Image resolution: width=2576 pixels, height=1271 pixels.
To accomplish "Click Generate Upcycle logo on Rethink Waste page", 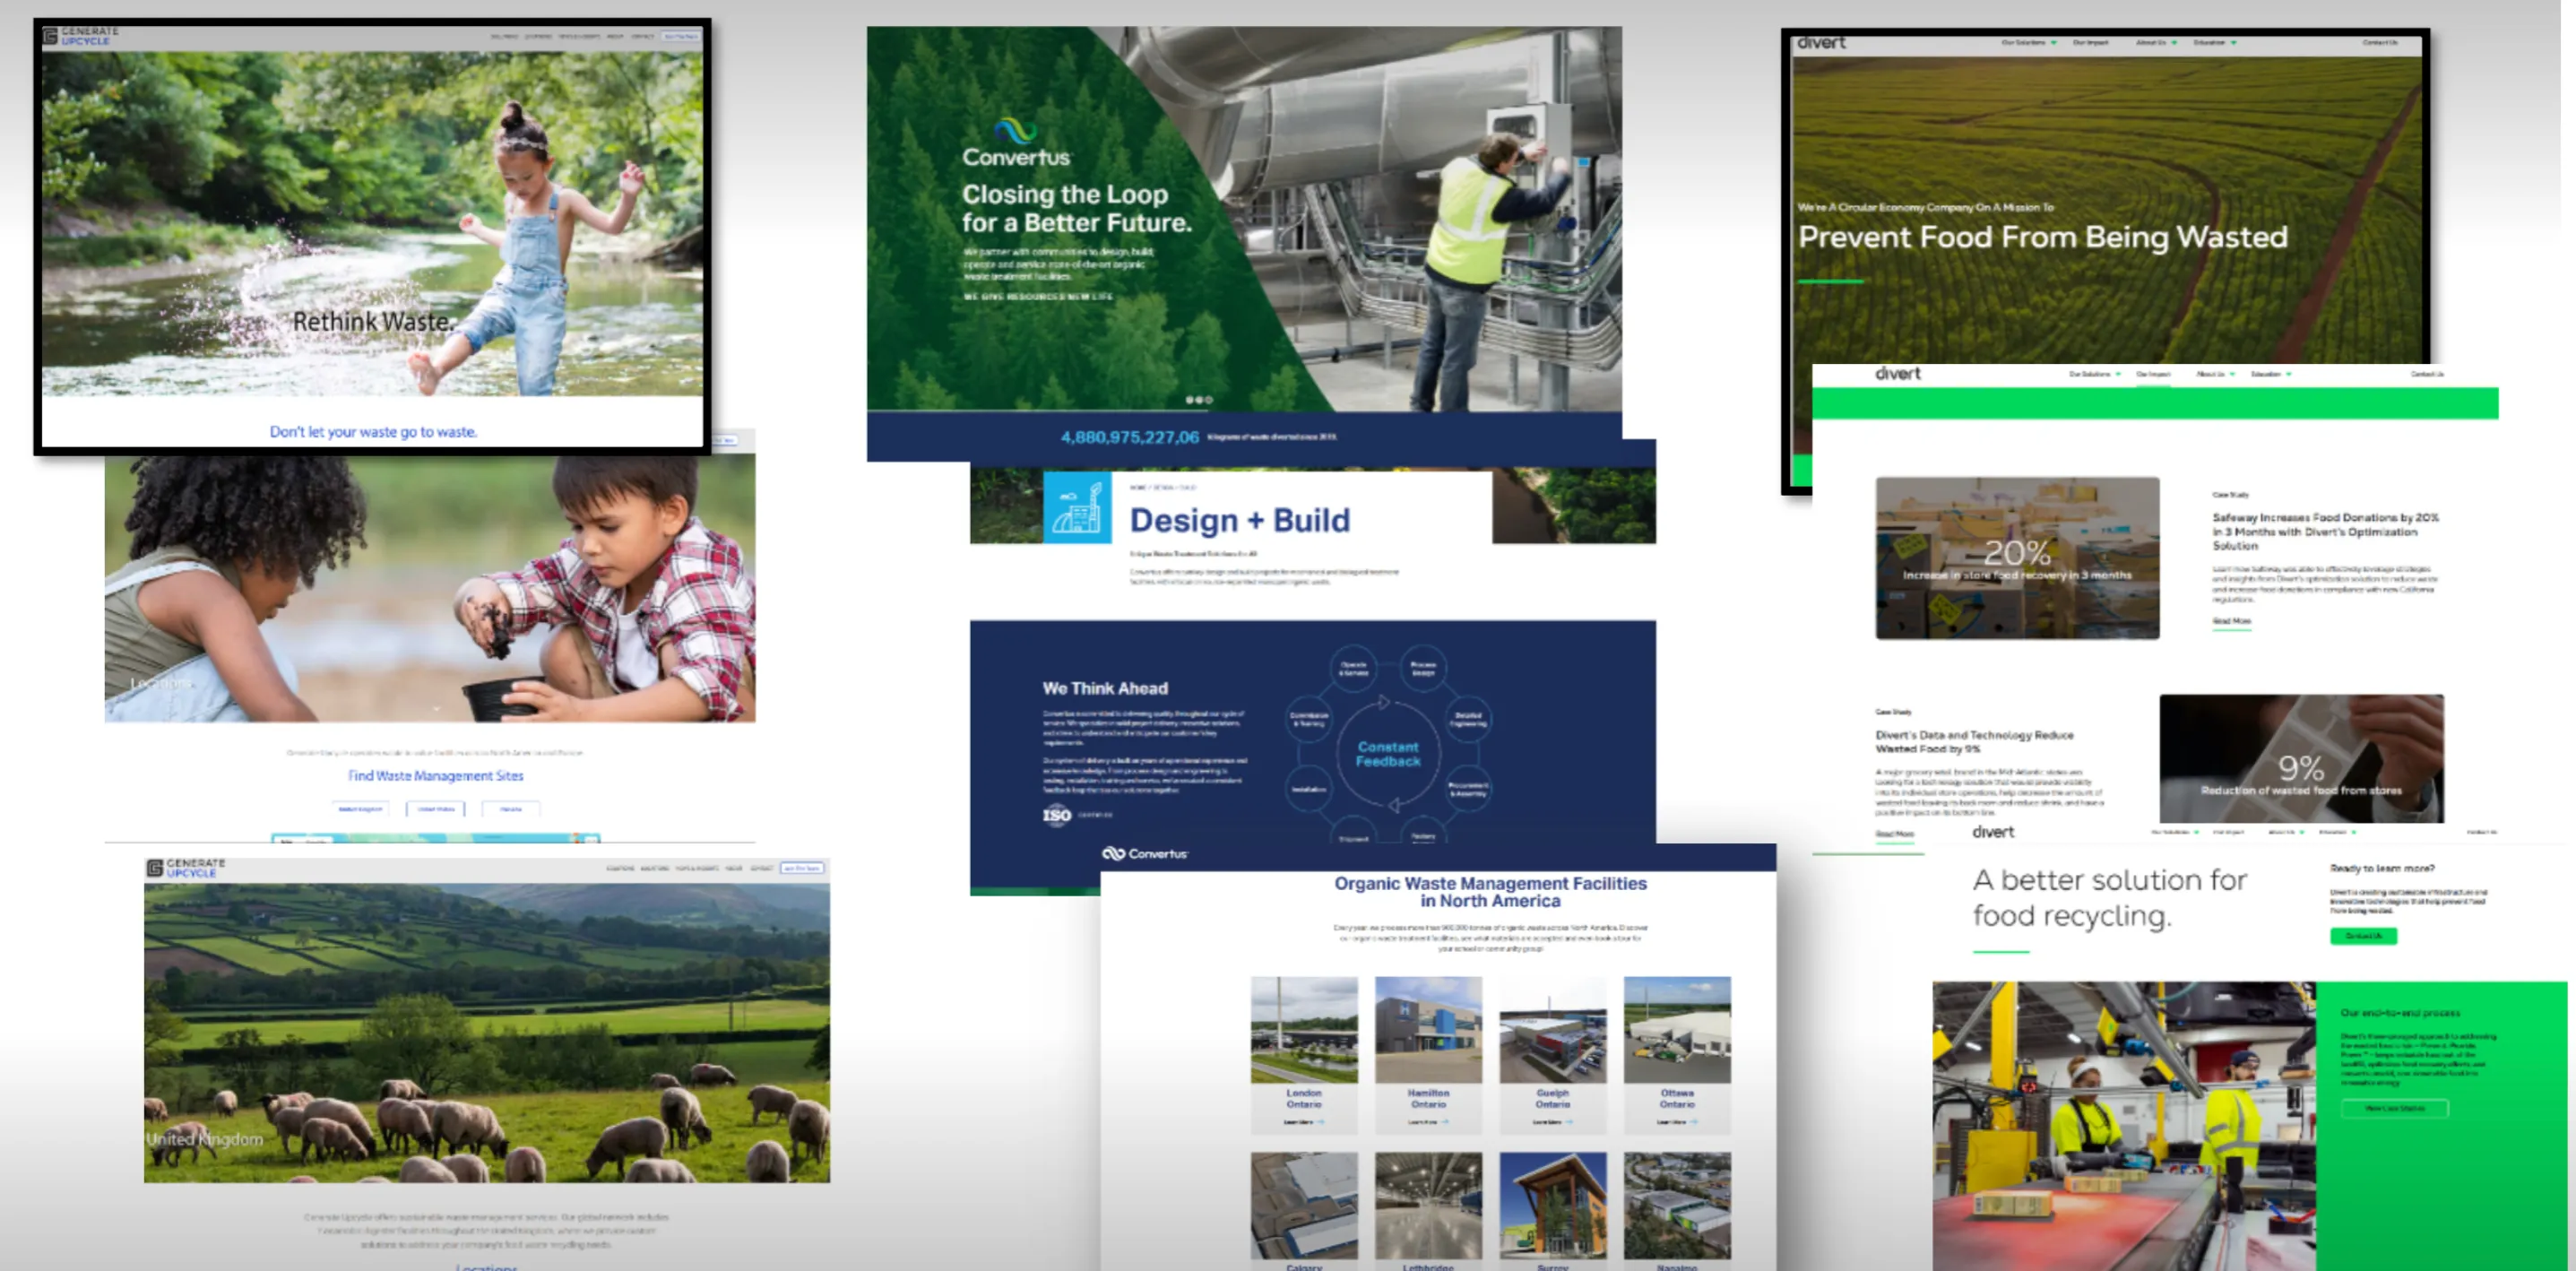I will coord(80,36).
